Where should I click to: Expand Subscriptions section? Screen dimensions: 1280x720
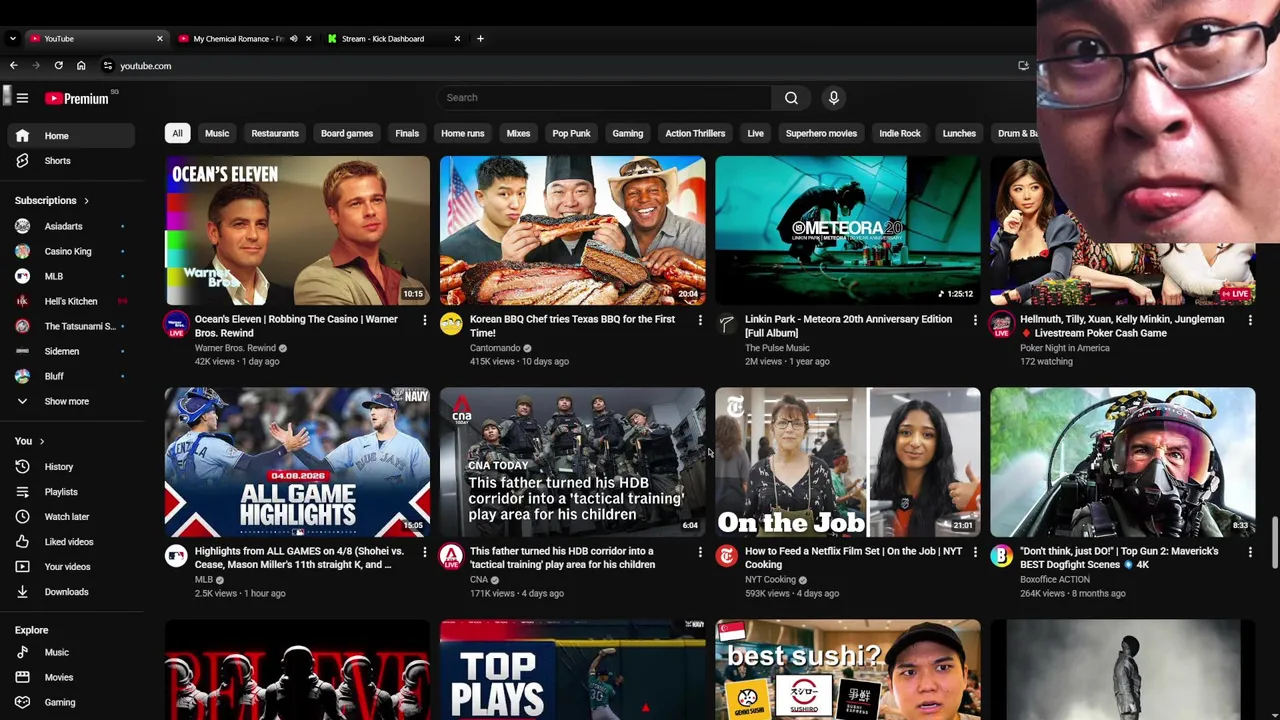point(52,201)
